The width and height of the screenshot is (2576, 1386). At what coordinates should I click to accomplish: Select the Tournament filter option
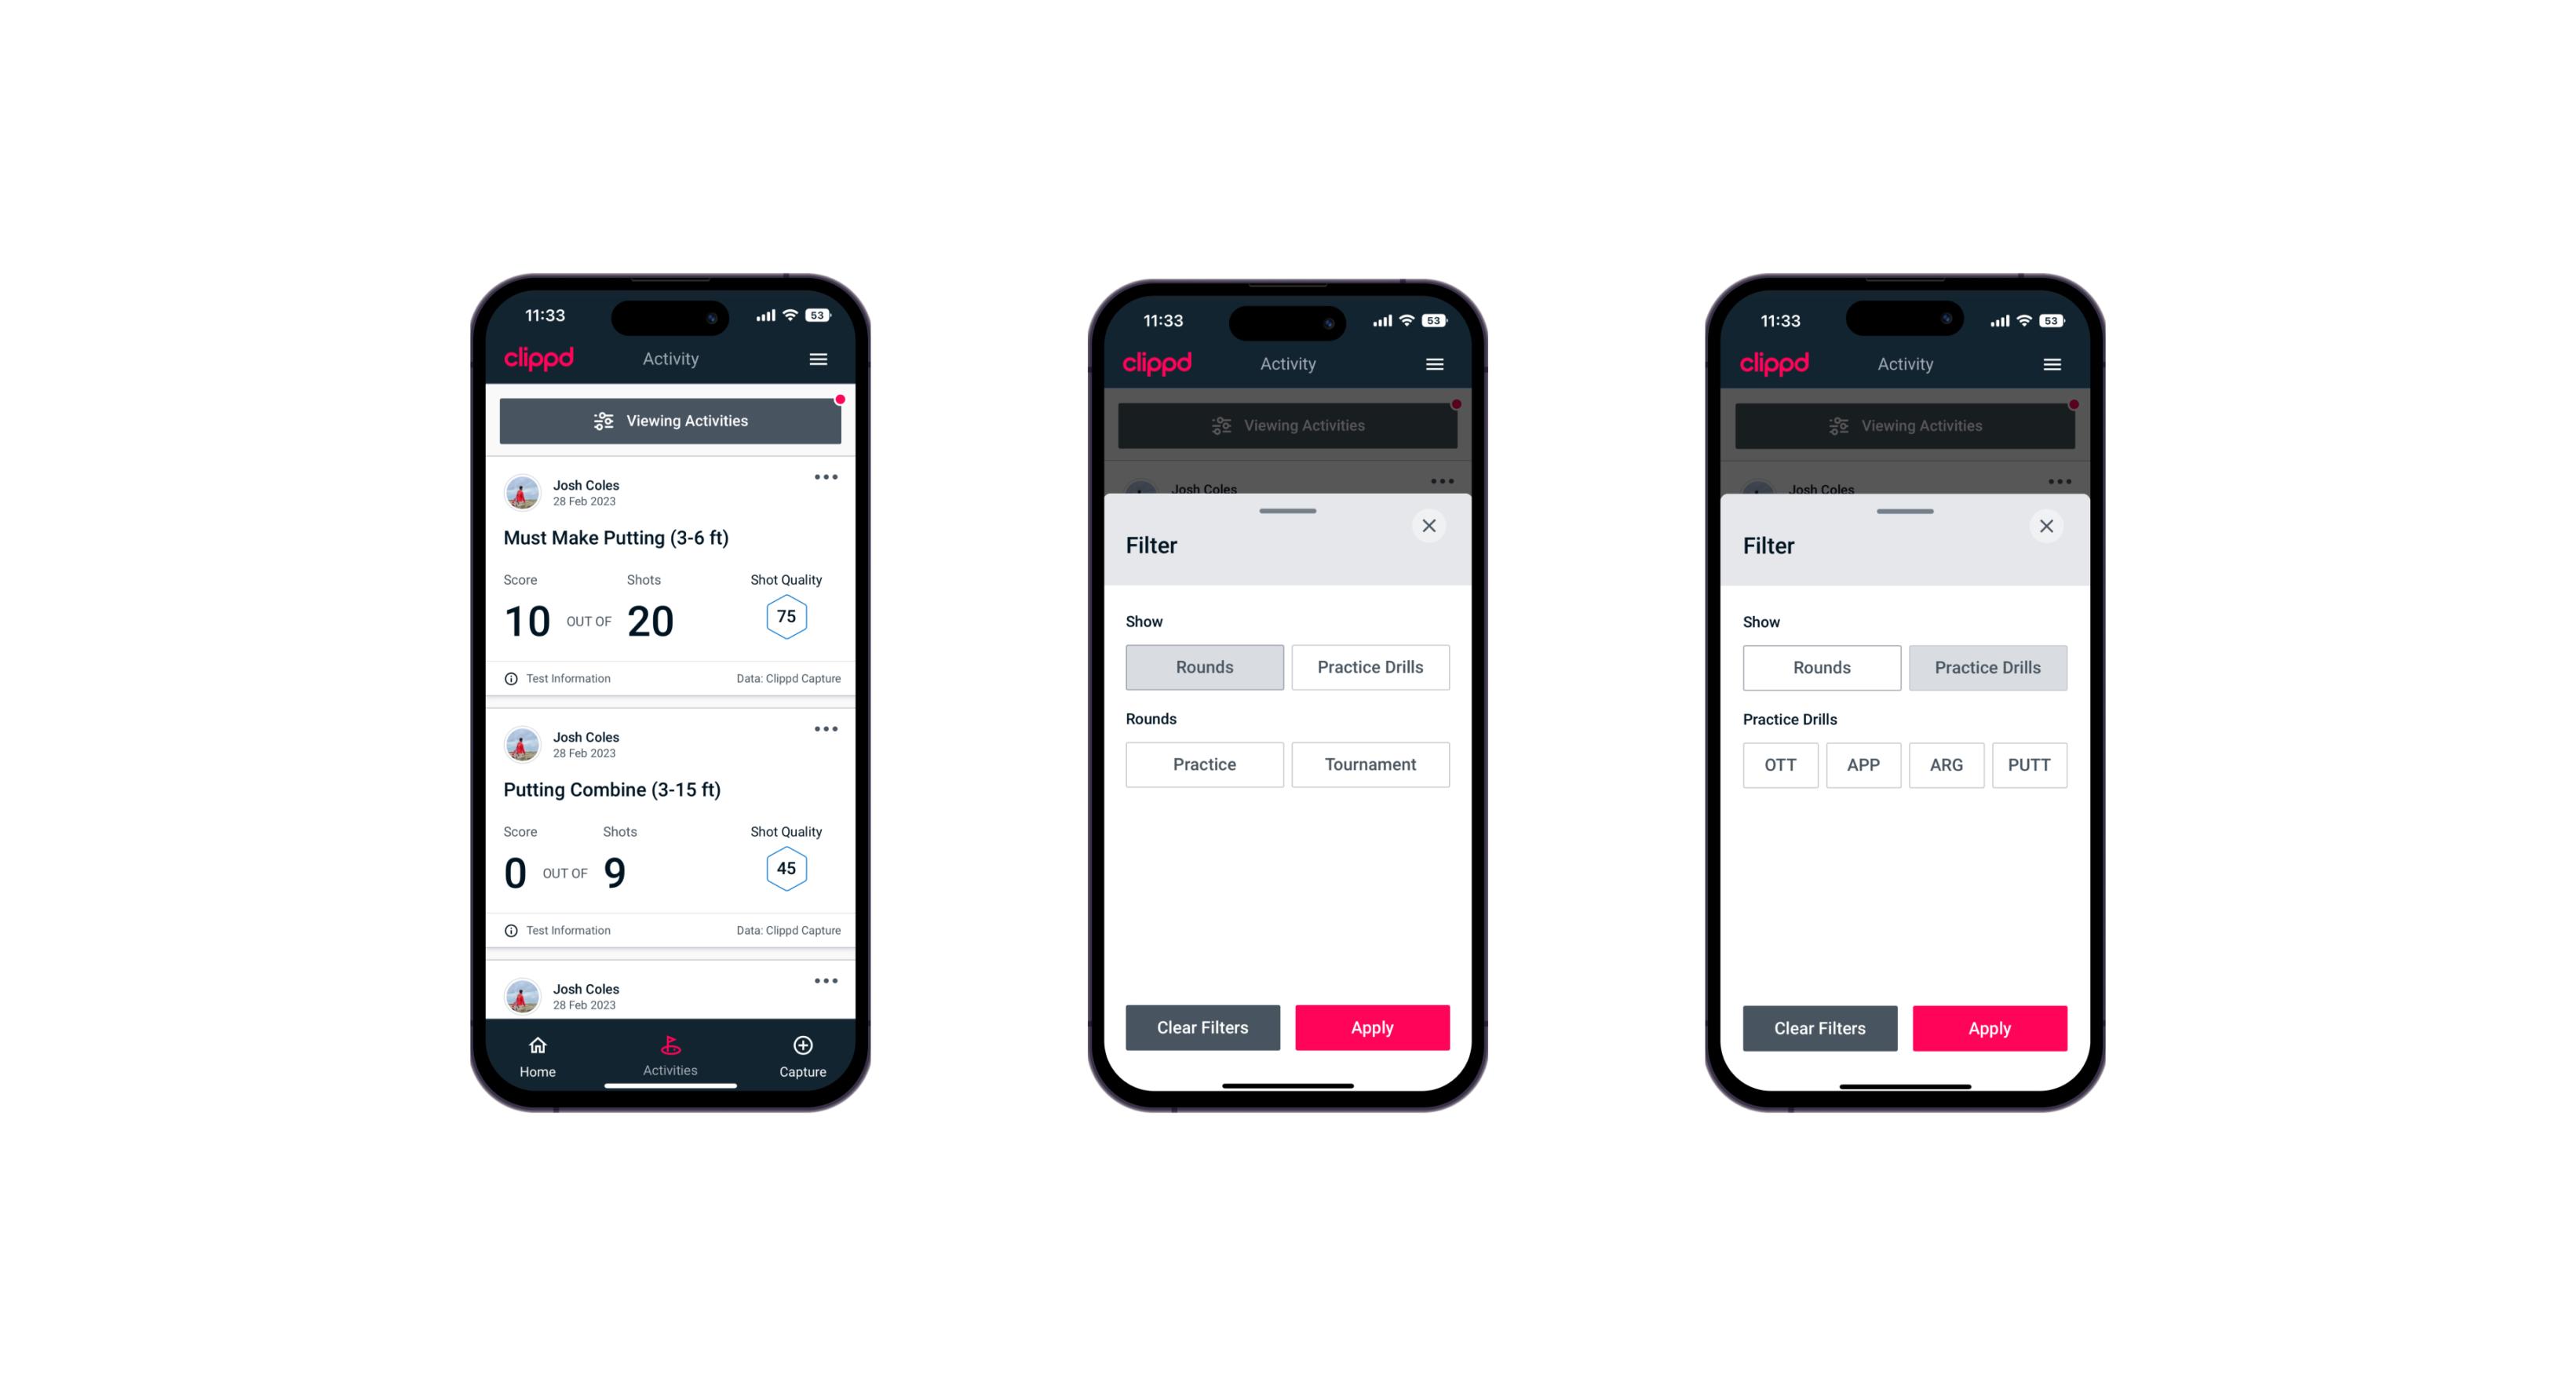click(1367, 764)
